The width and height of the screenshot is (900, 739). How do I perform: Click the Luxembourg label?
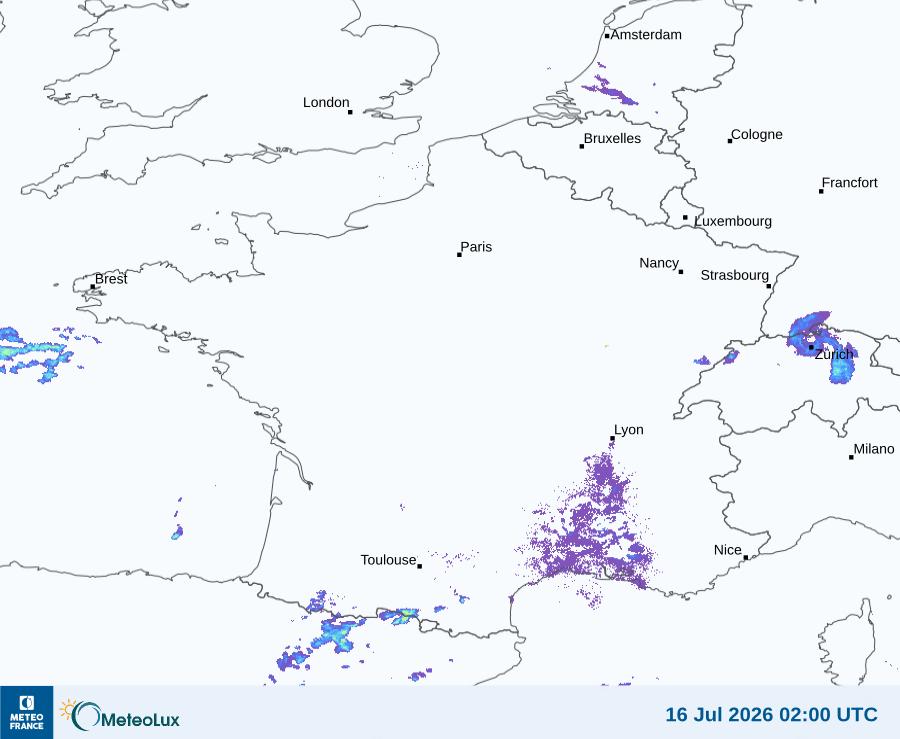pos(733,221)
